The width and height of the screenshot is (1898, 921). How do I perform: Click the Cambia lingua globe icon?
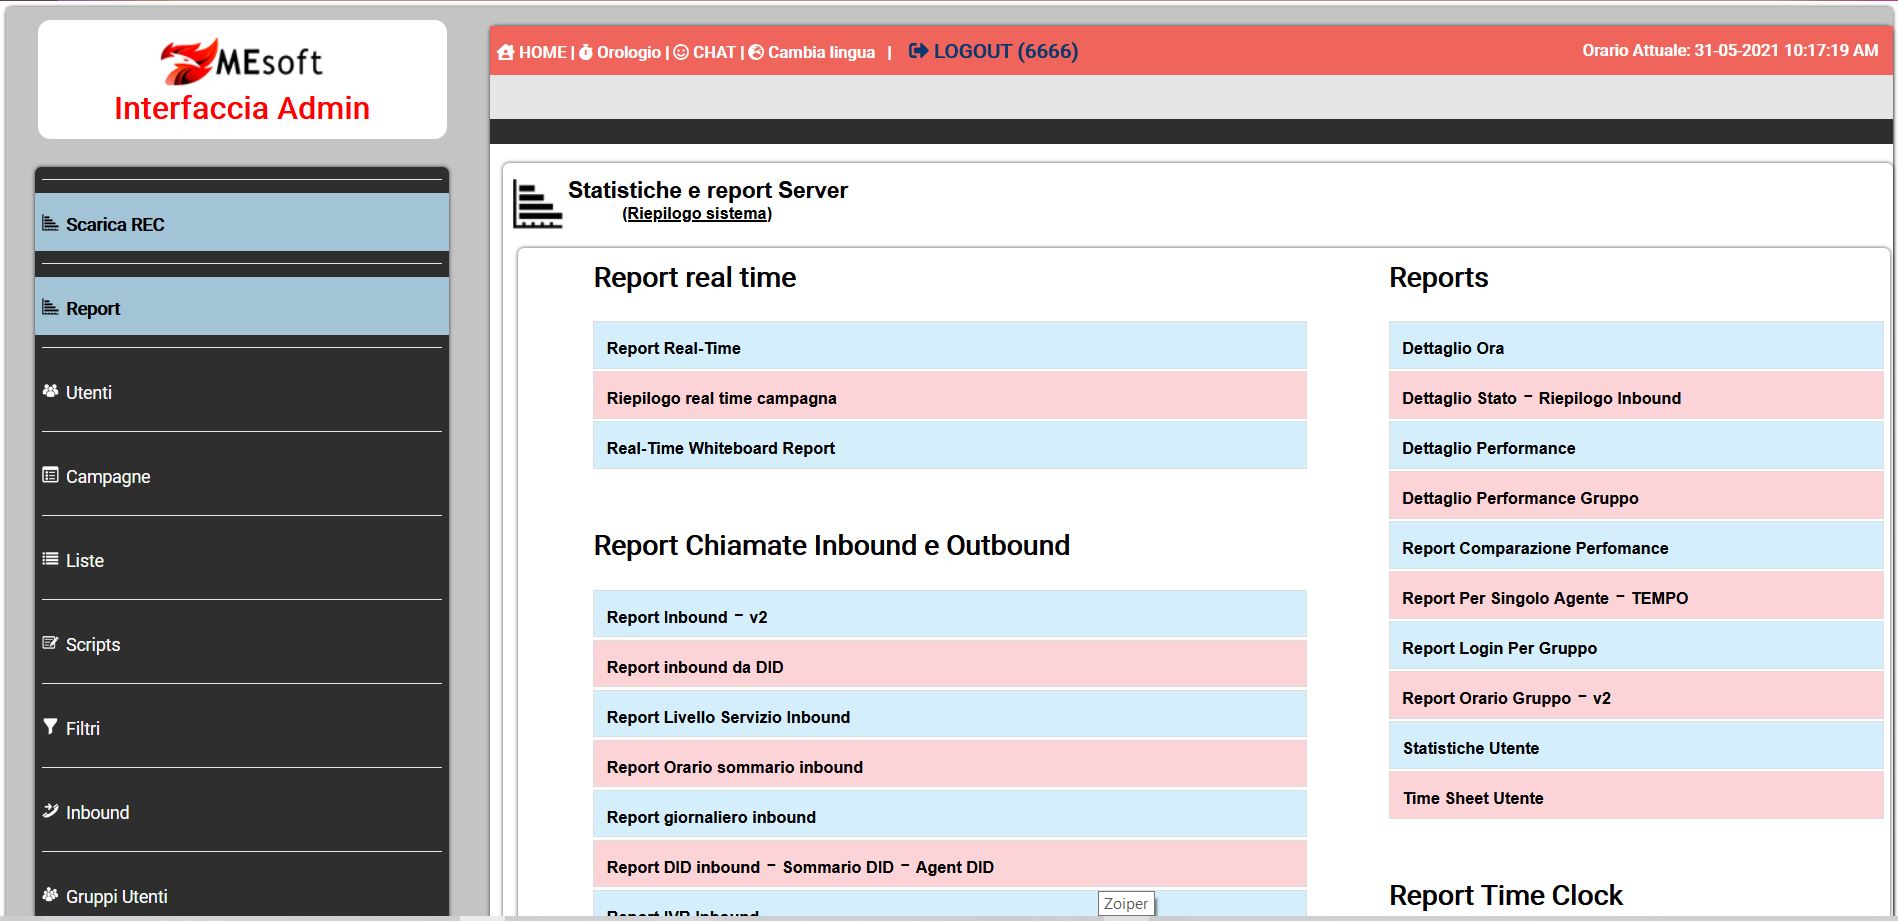pos(756,52)
